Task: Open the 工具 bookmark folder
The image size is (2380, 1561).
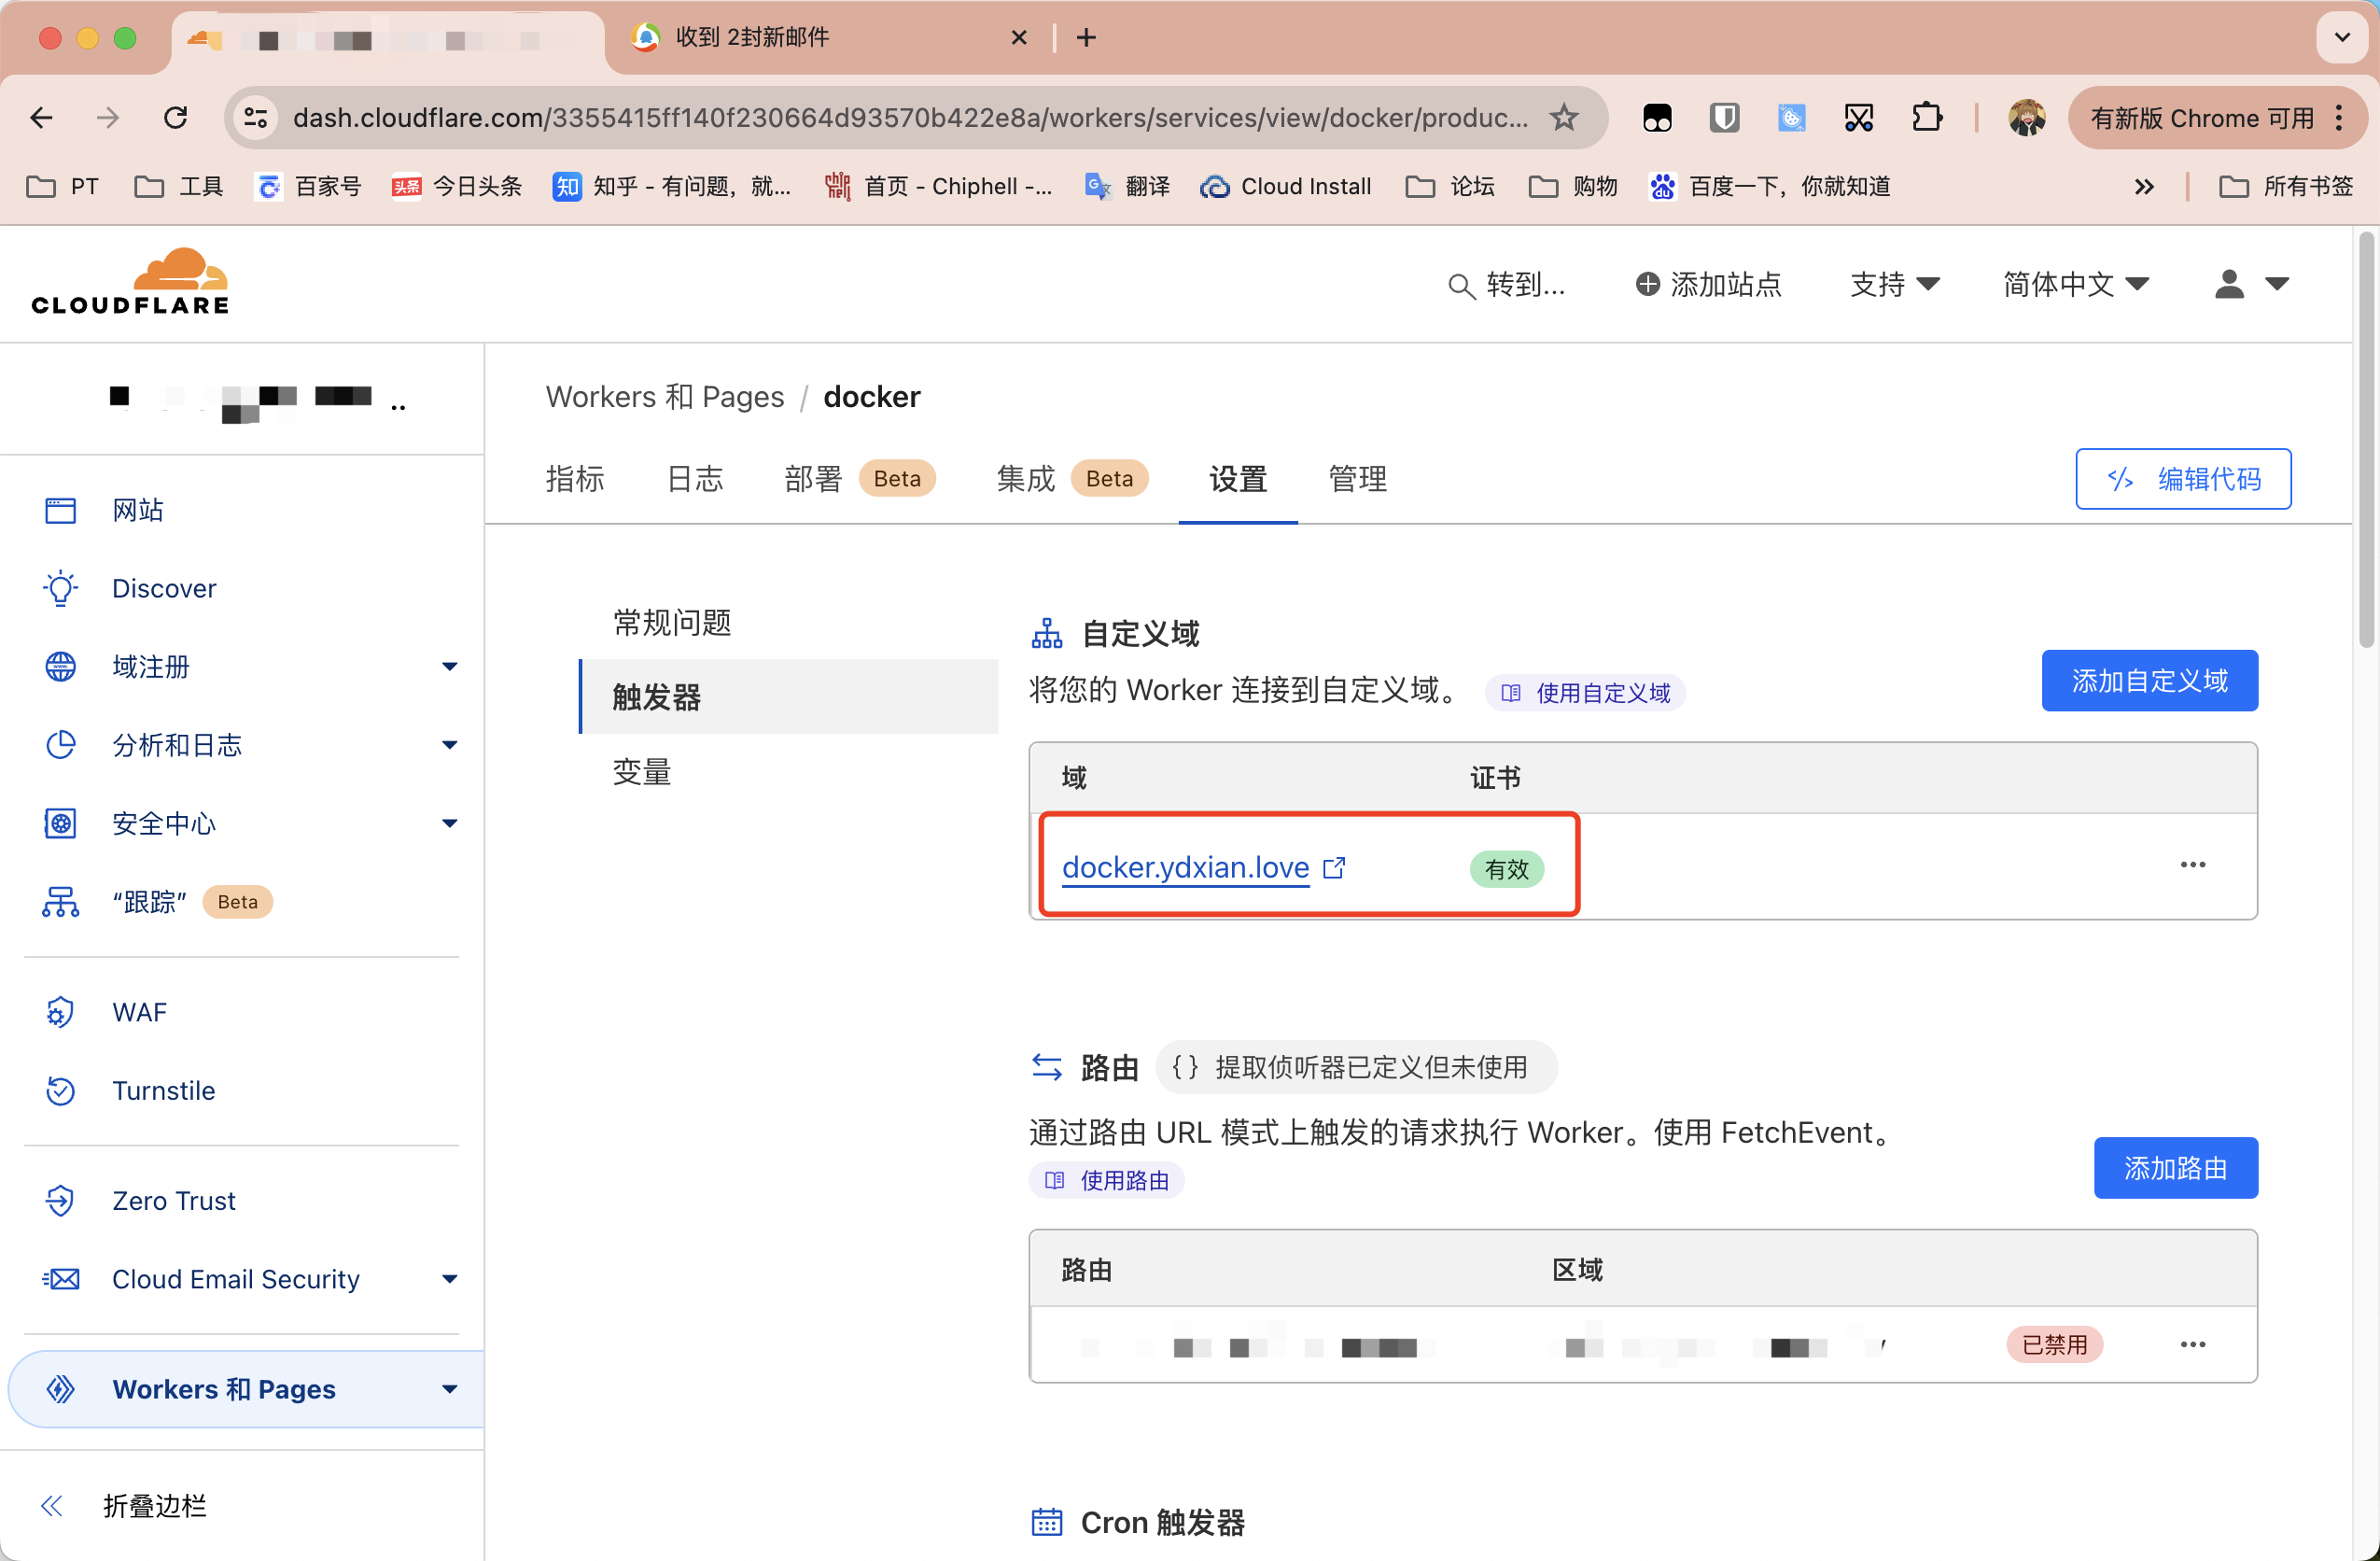Action: tap(179, 186)
